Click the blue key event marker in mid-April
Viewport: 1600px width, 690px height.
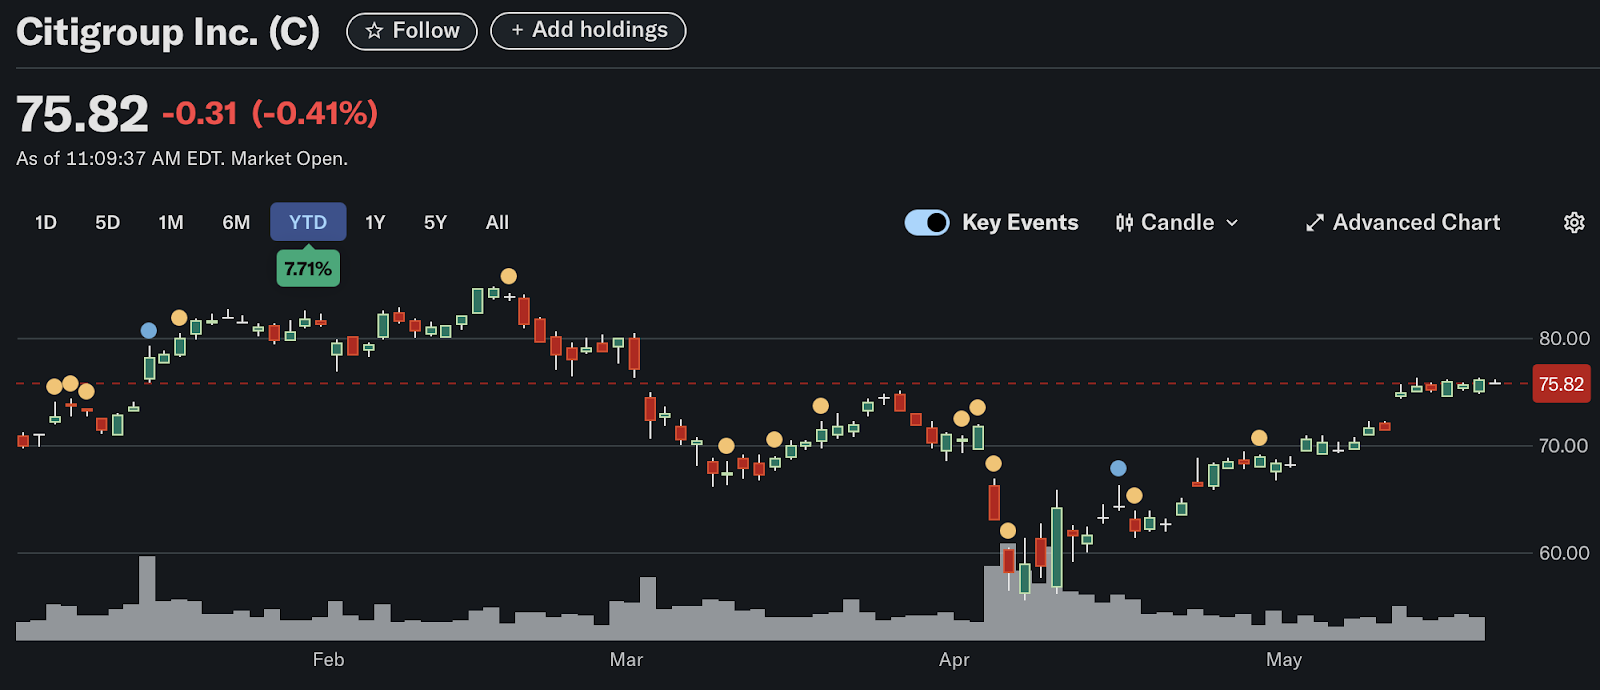[x=1118, y=468]
